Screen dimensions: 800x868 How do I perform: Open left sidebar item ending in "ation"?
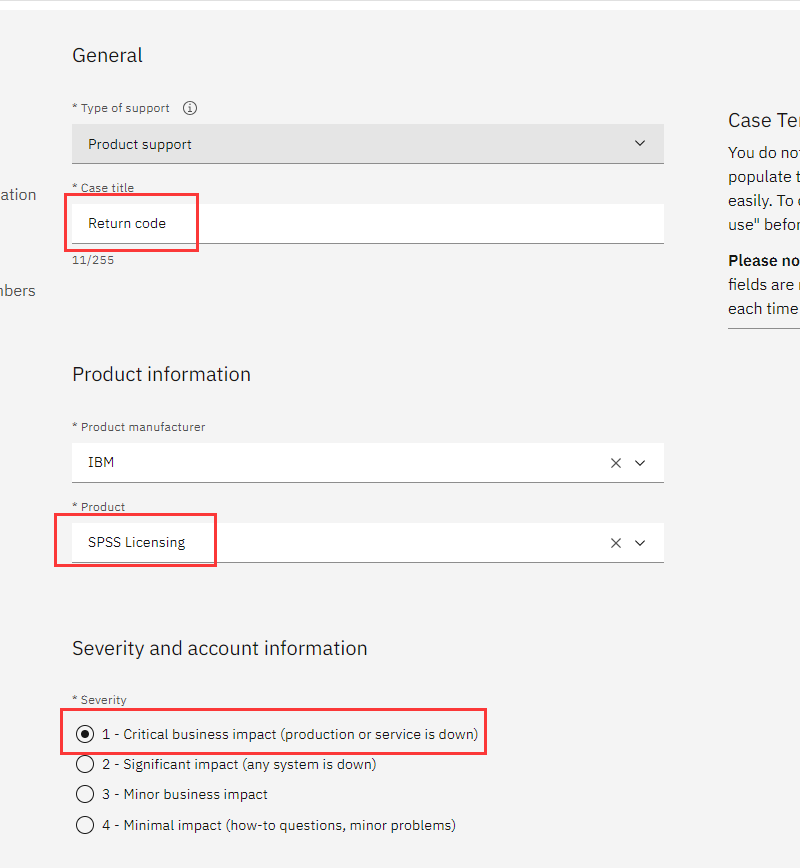point(18,195)
